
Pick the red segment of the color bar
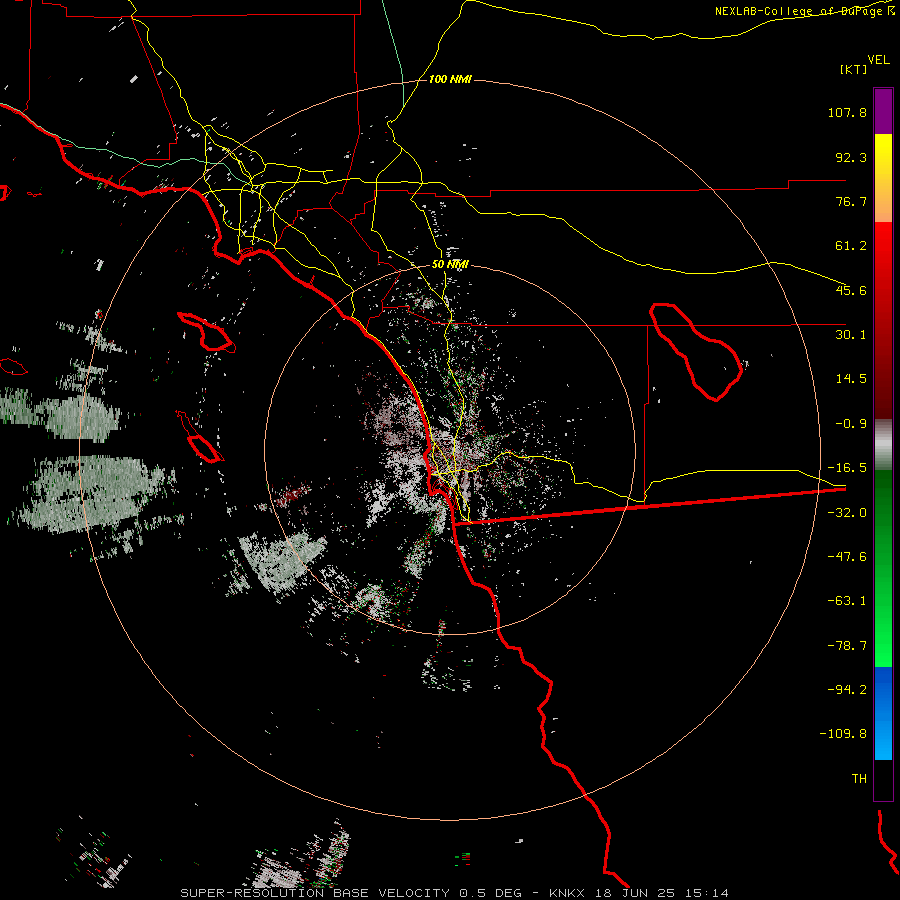pos(883,320)
